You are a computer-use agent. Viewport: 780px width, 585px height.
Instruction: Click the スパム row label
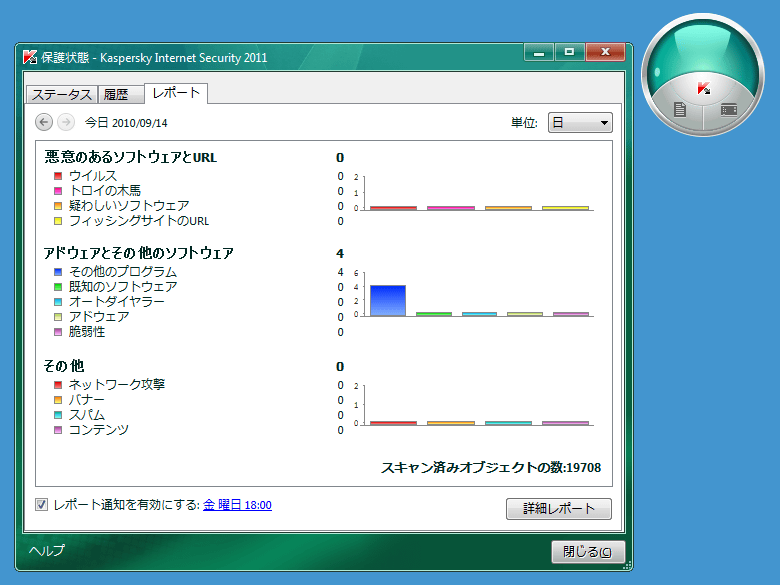tap(87, 415)
